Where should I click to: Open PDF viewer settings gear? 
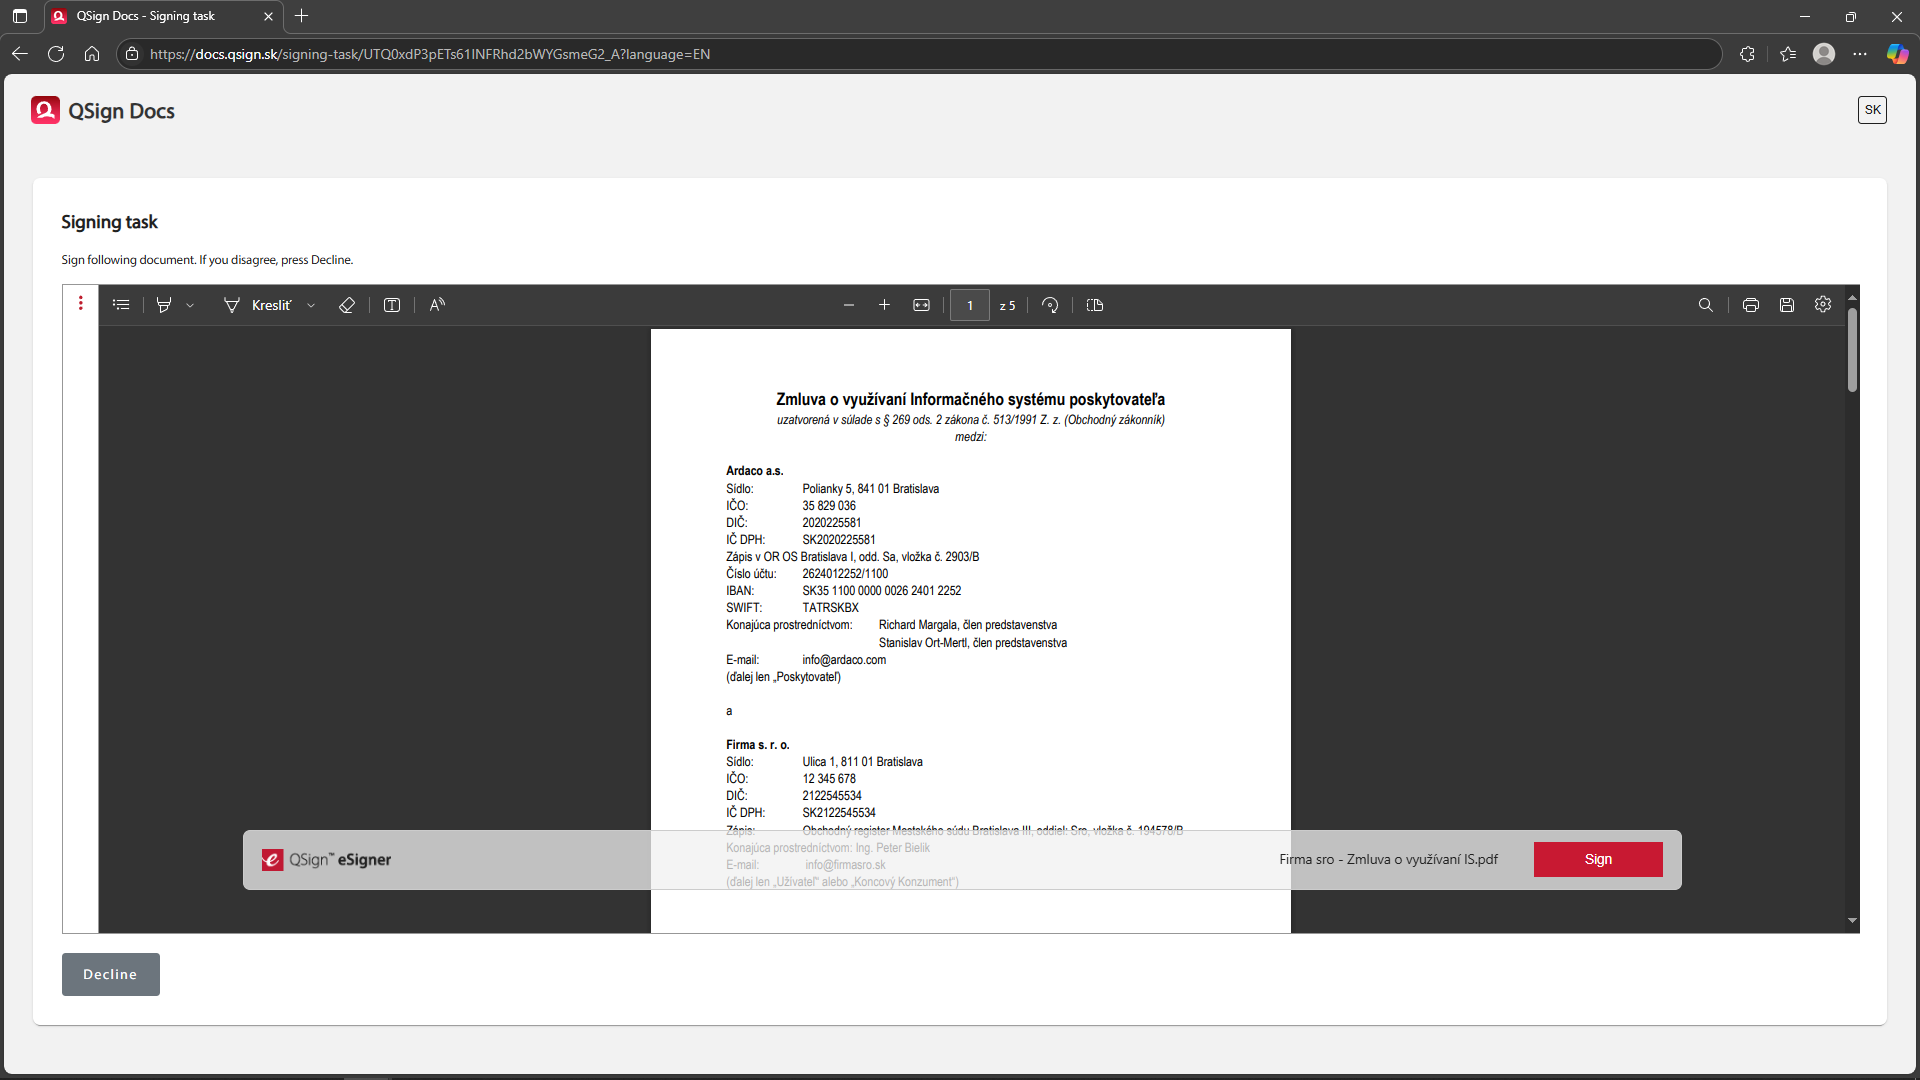[x=1823, y=304]
